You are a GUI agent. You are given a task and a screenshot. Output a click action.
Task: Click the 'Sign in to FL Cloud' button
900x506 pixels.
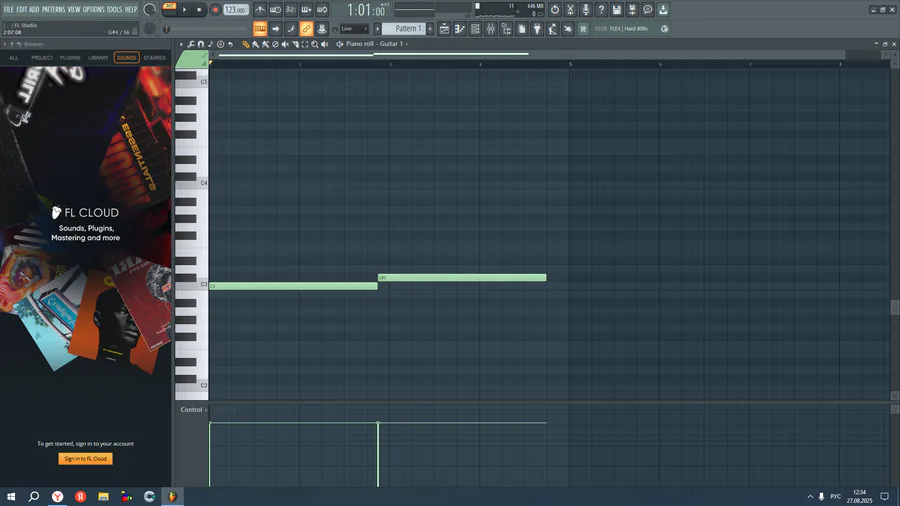pos(86,458)
